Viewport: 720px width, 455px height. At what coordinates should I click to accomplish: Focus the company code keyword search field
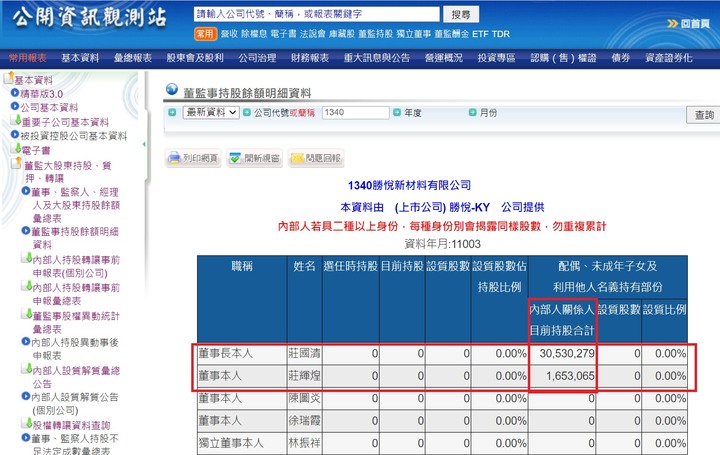coord(316,14)
